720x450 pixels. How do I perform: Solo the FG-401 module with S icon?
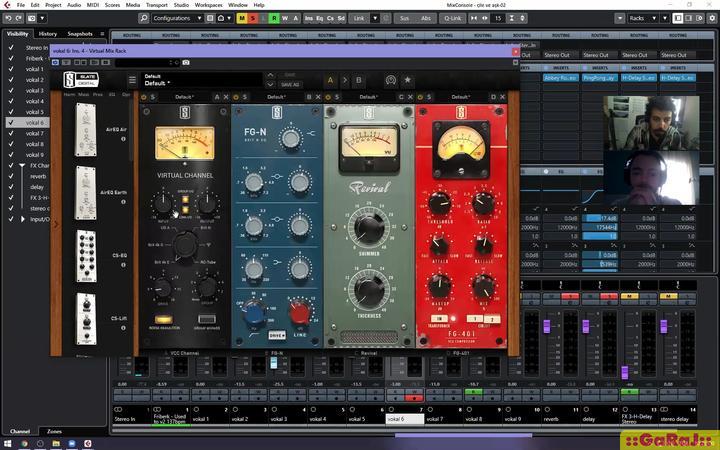(x=429, y=97)
